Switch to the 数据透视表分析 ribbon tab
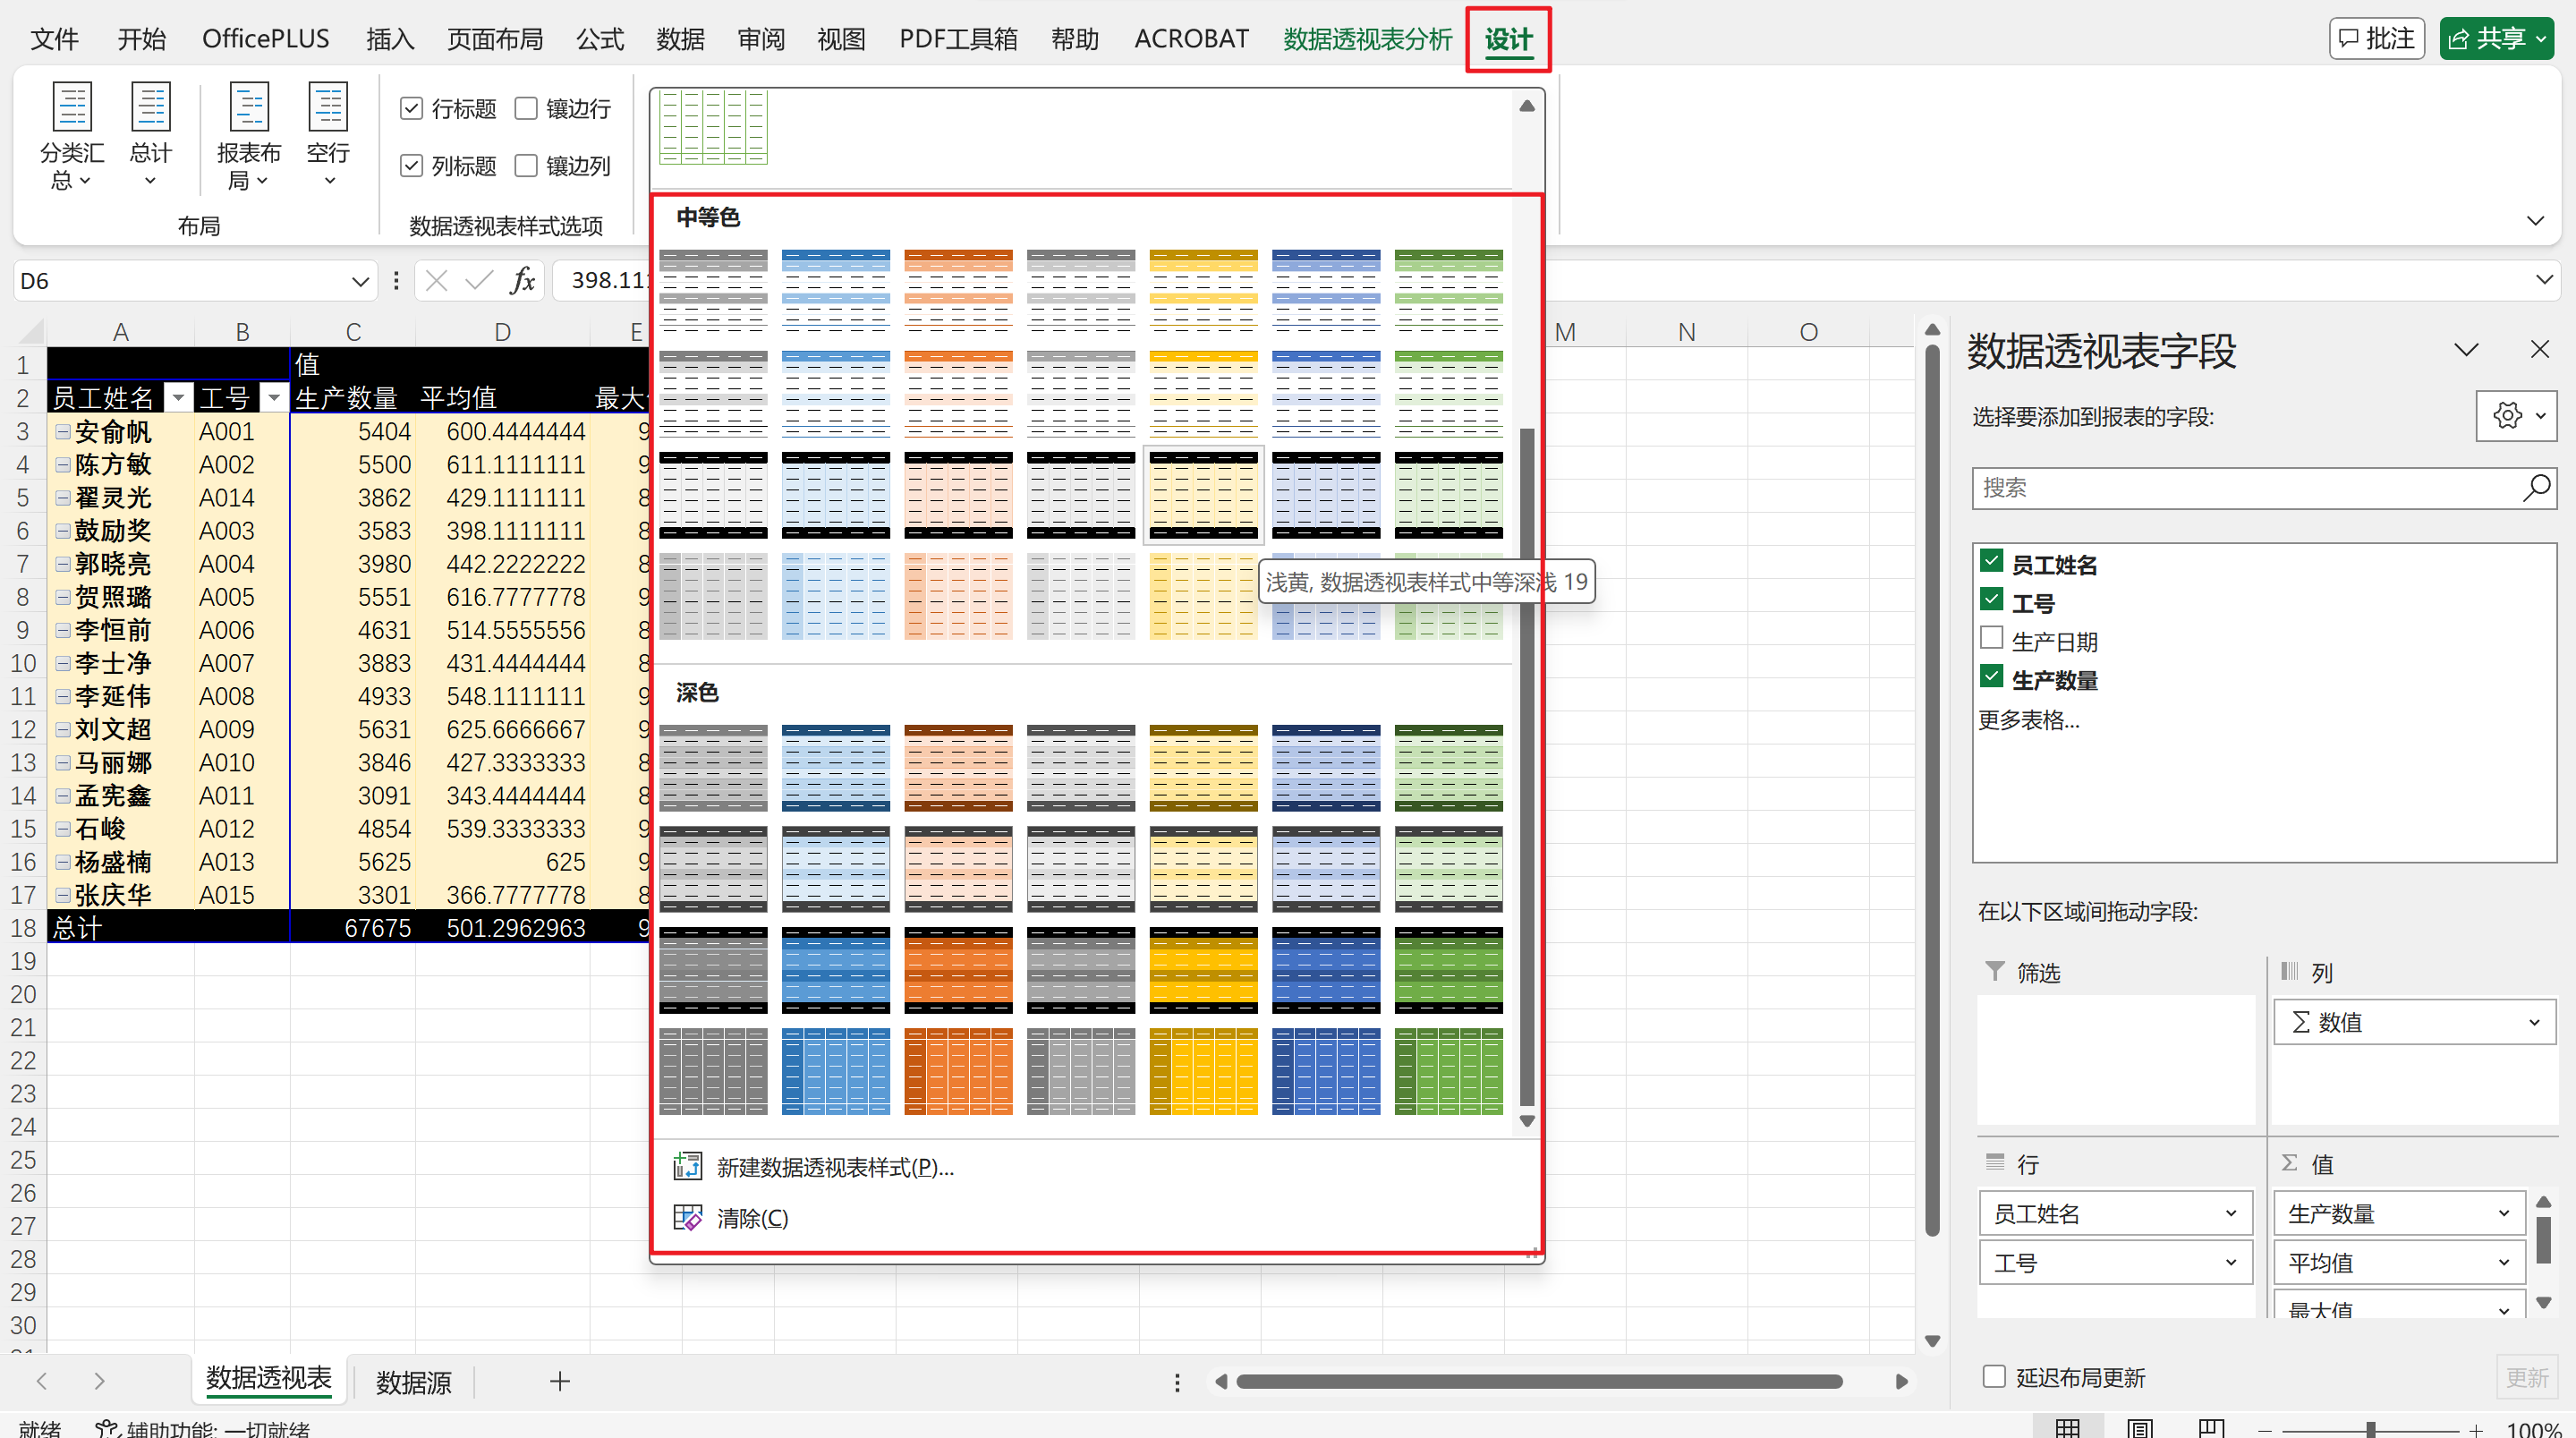 pyautogui.click(x=1366, y=39)
